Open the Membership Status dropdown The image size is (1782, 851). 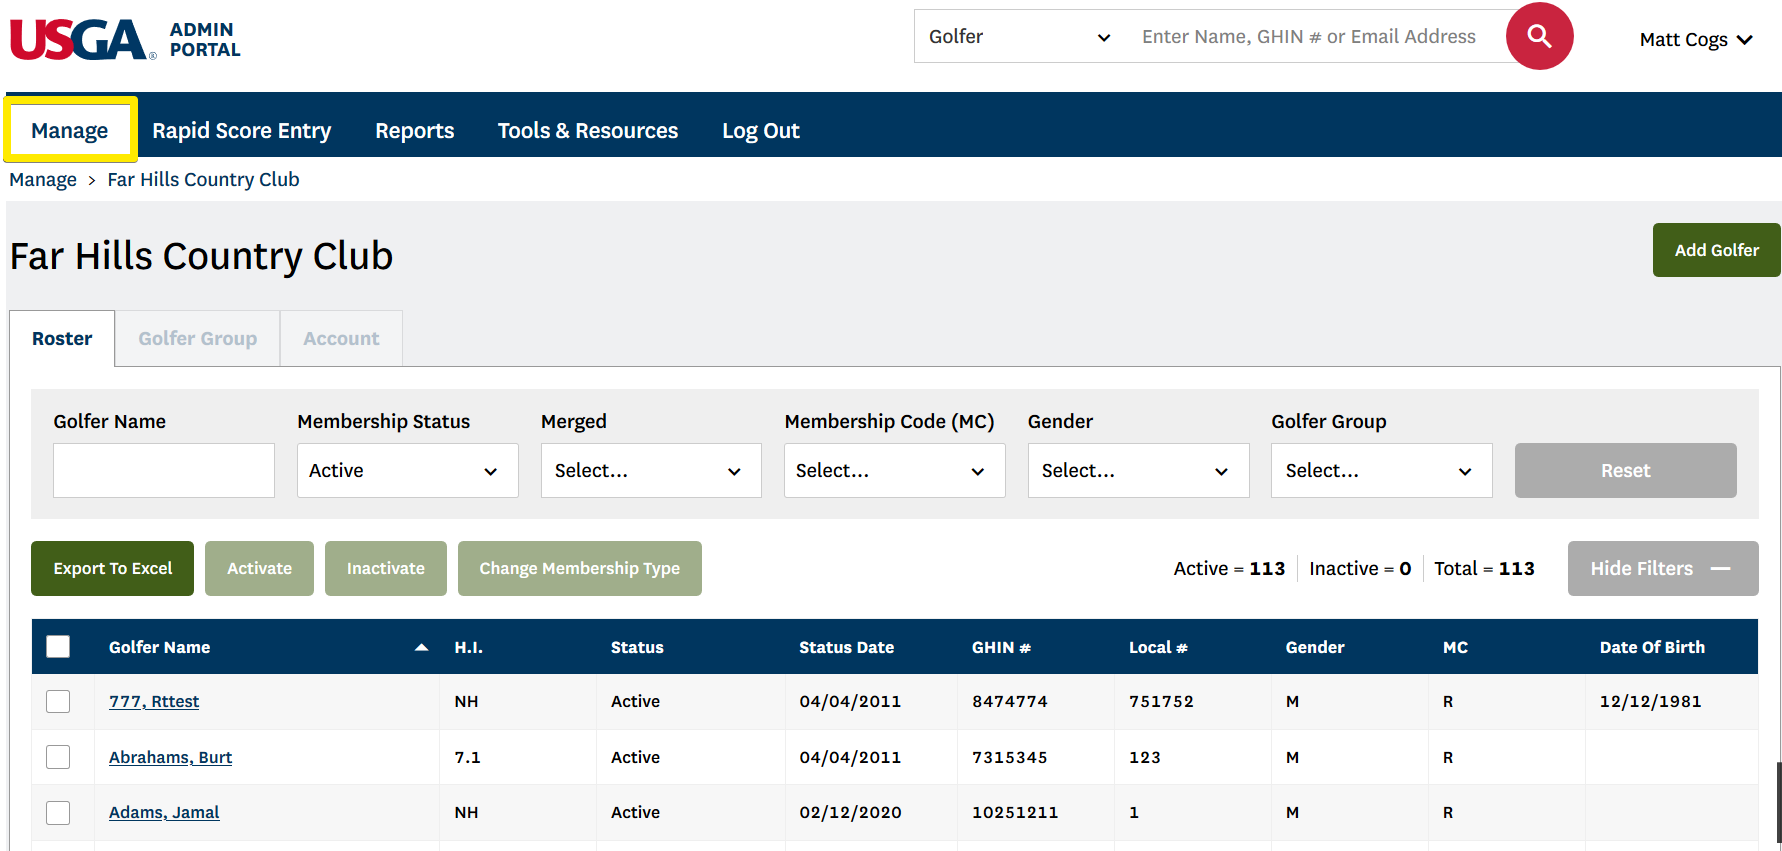pos(407,471)
